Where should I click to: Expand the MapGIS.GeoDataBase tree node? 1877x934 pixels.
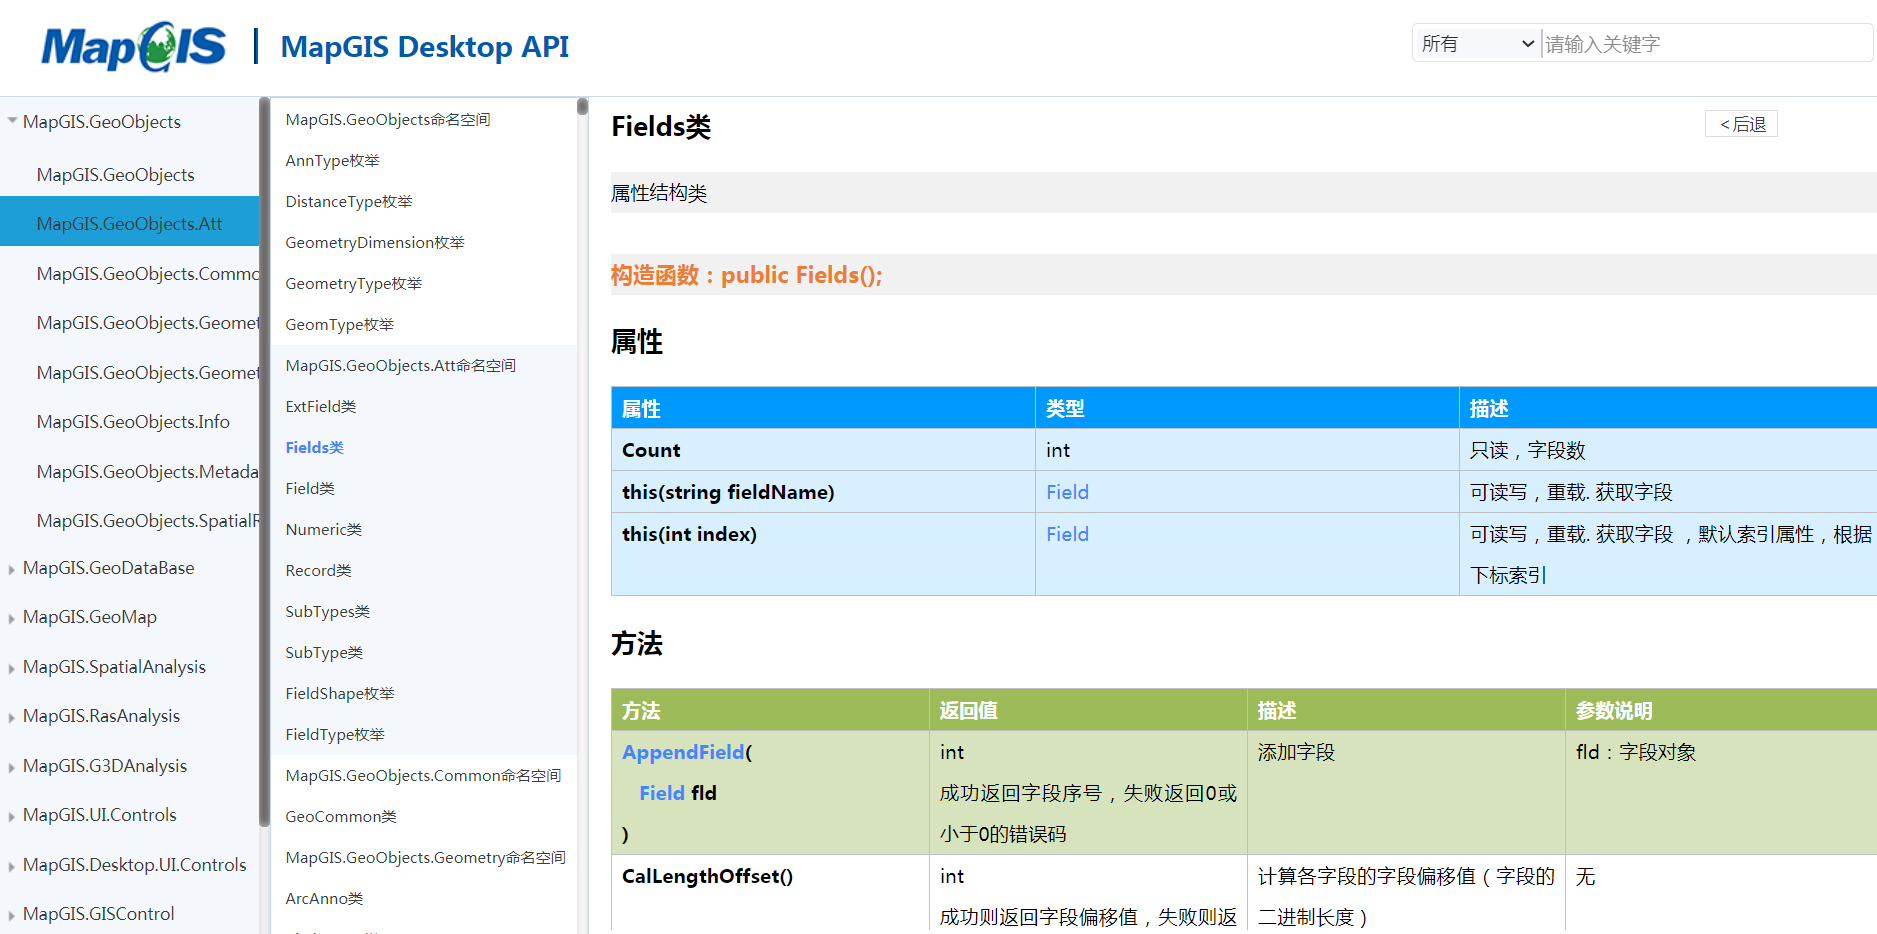(x=12, y=569)
